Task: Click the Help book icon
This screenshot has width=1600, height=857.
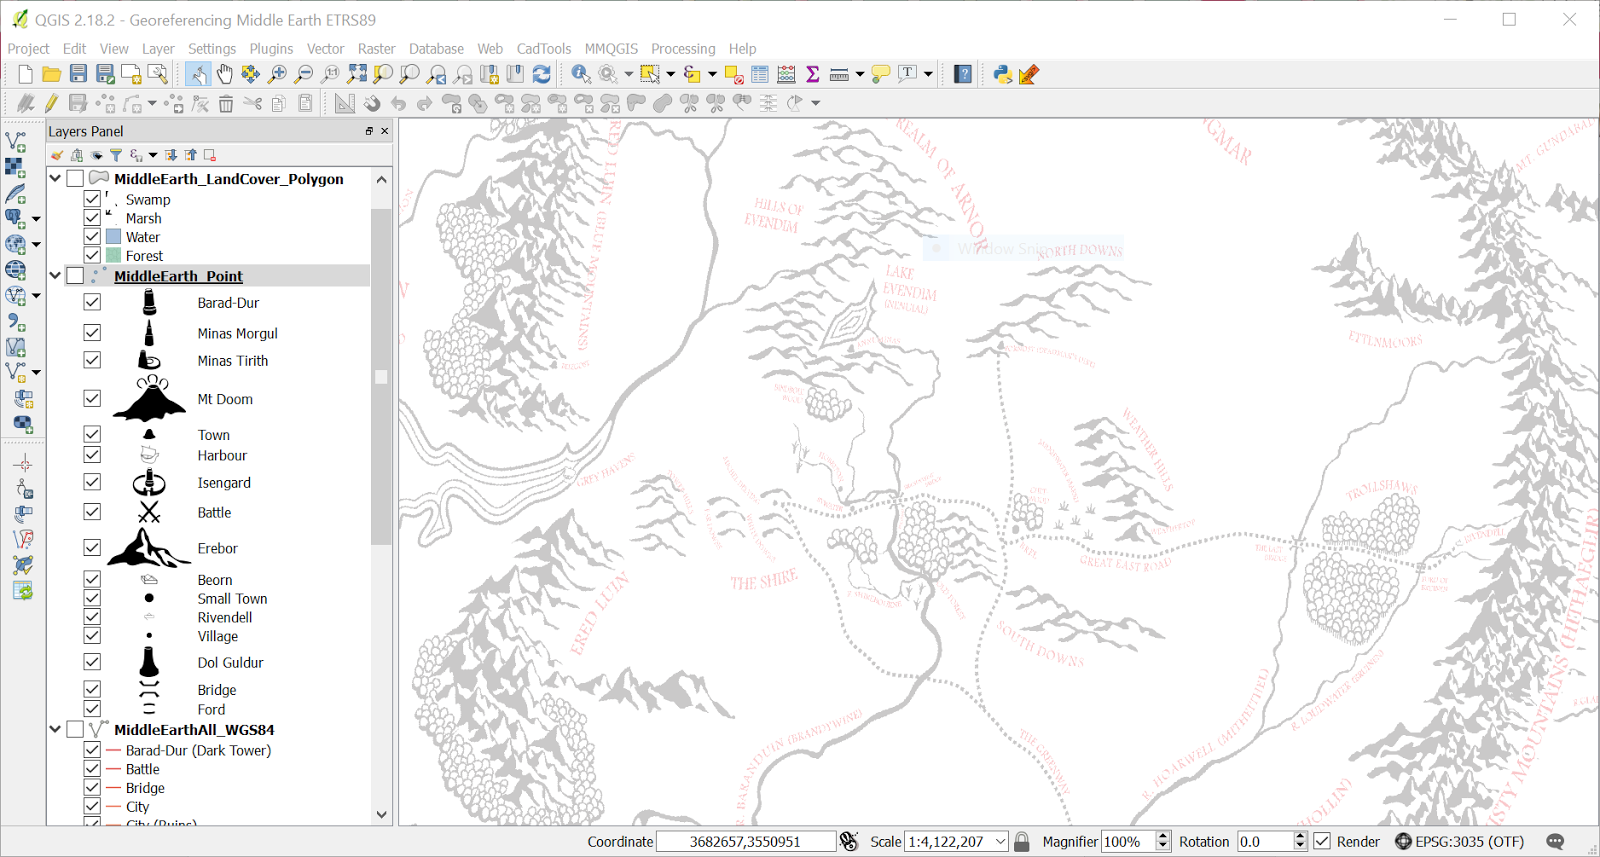Action: click(963, 74)
